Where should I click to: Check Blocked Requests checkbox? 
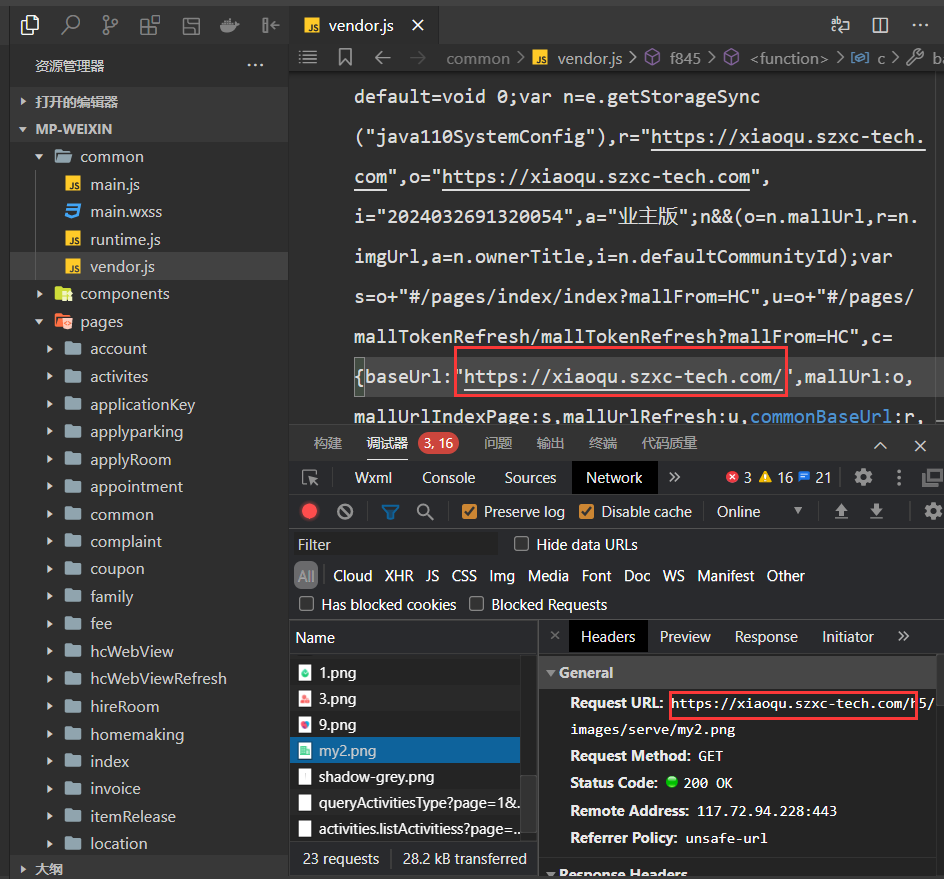coord(476,604)
